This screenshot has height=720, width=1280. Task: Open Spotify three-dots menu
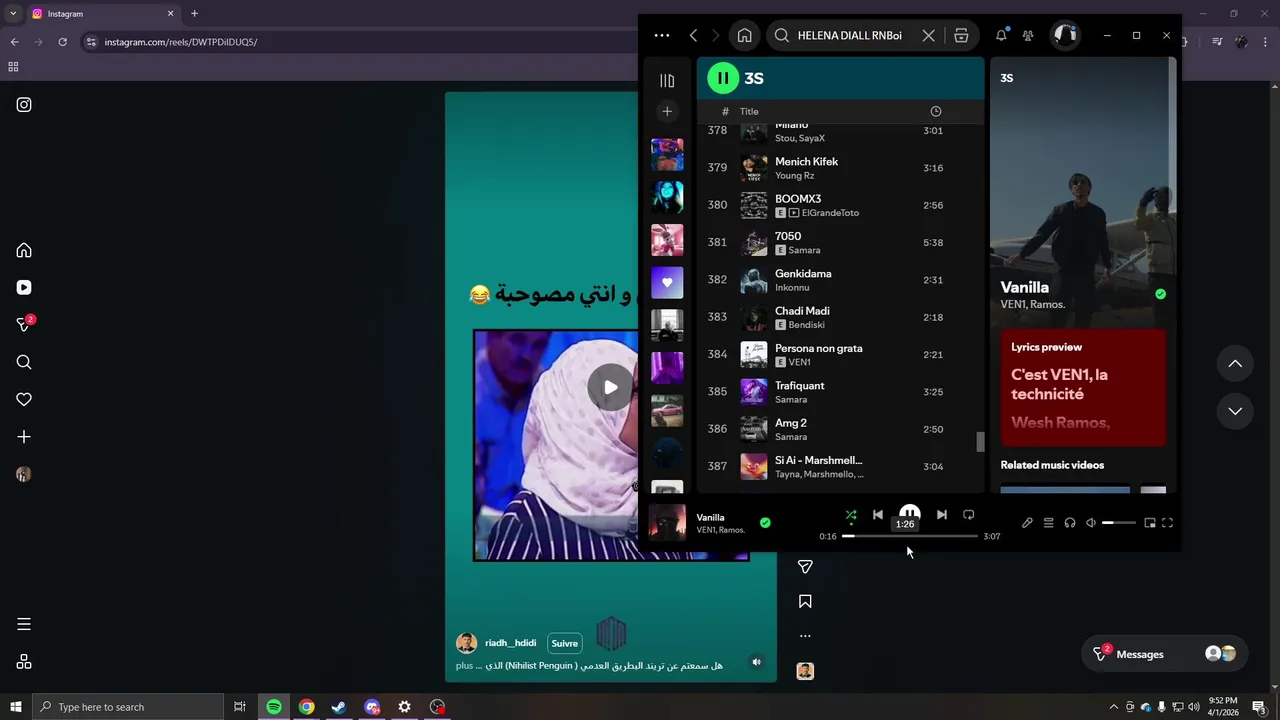(x=662, y=35)
